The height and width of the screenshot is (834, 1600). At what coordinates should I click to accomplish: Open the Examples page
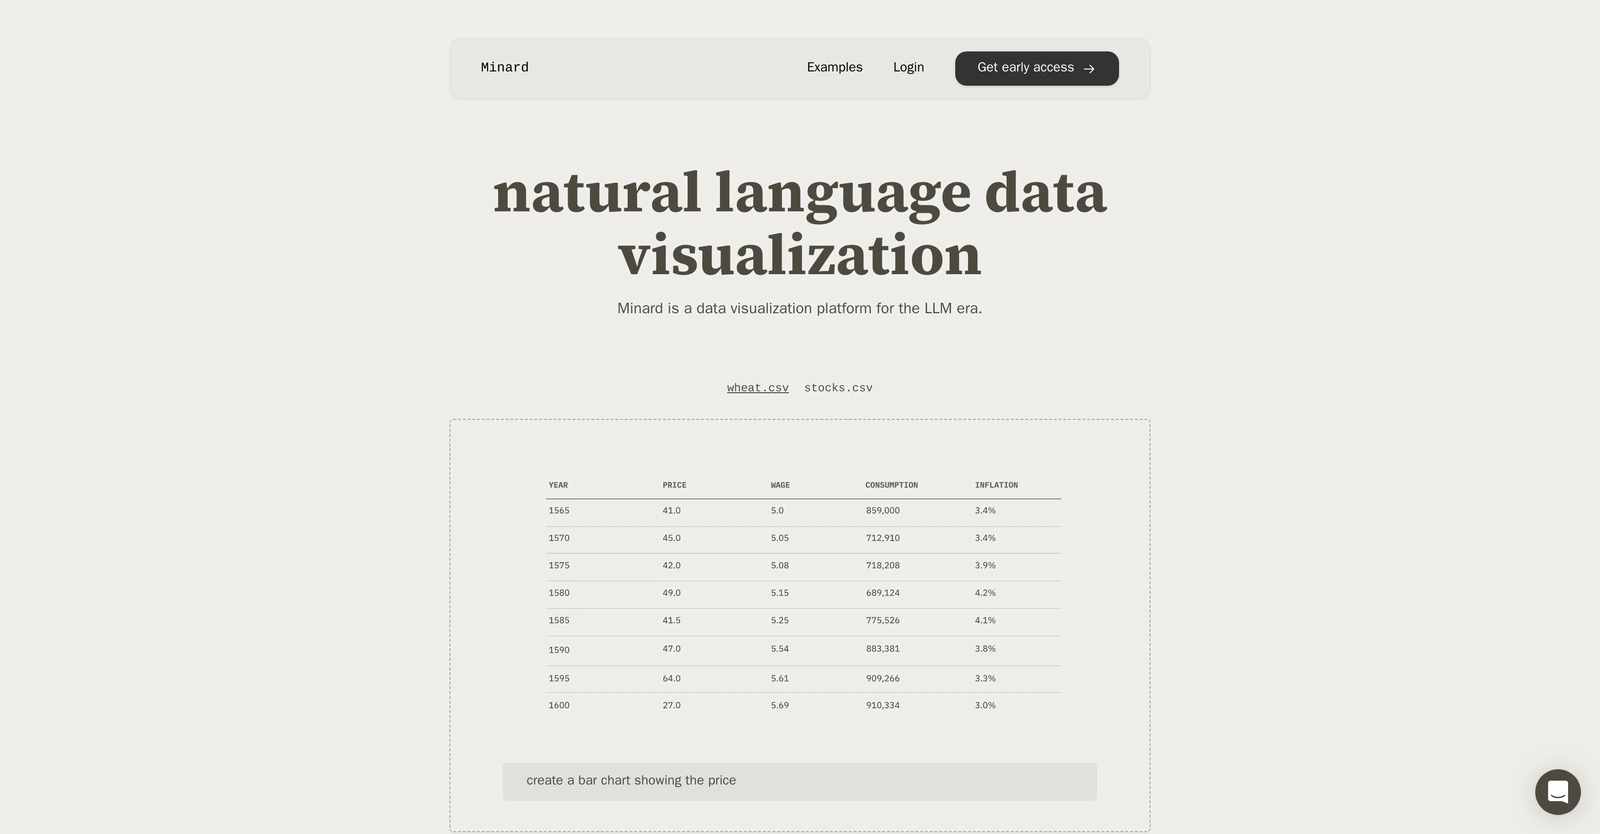point(834,68)
